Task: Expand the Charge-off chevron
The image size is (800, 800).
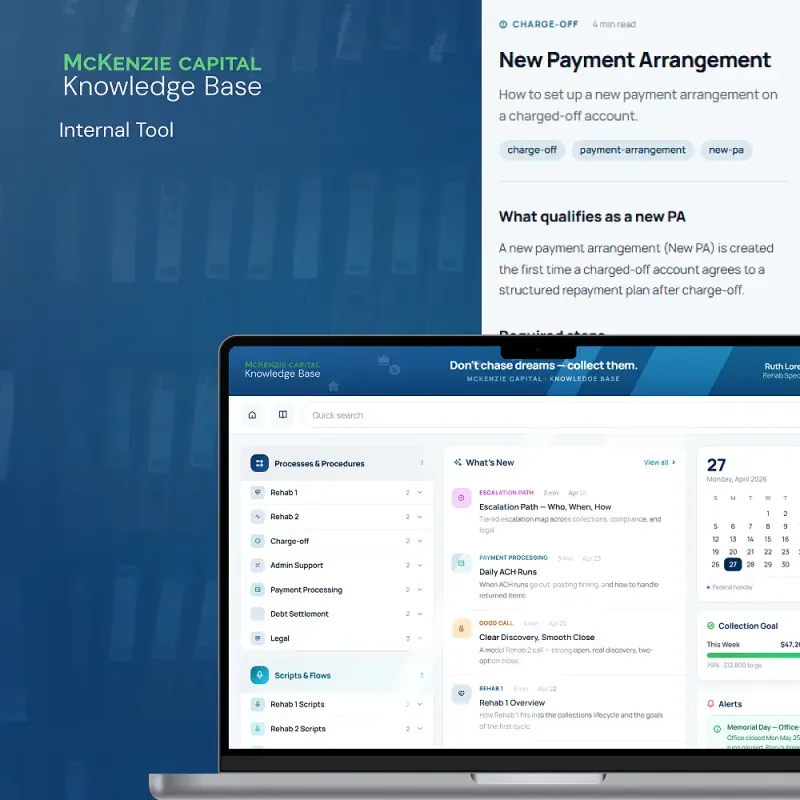Action: 420,541
